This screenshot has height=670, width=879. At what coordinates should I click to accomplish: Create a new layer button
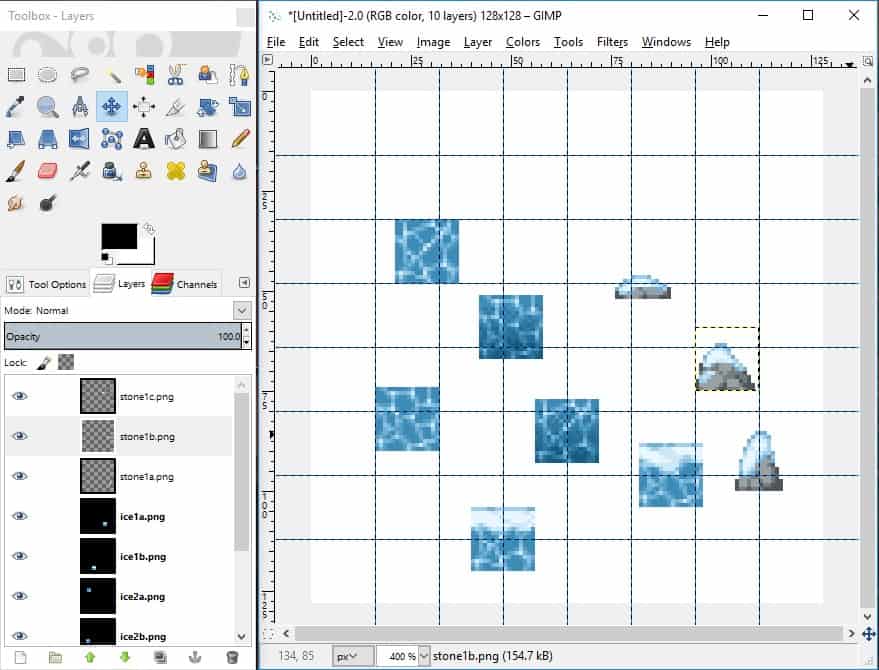point(20,658)
